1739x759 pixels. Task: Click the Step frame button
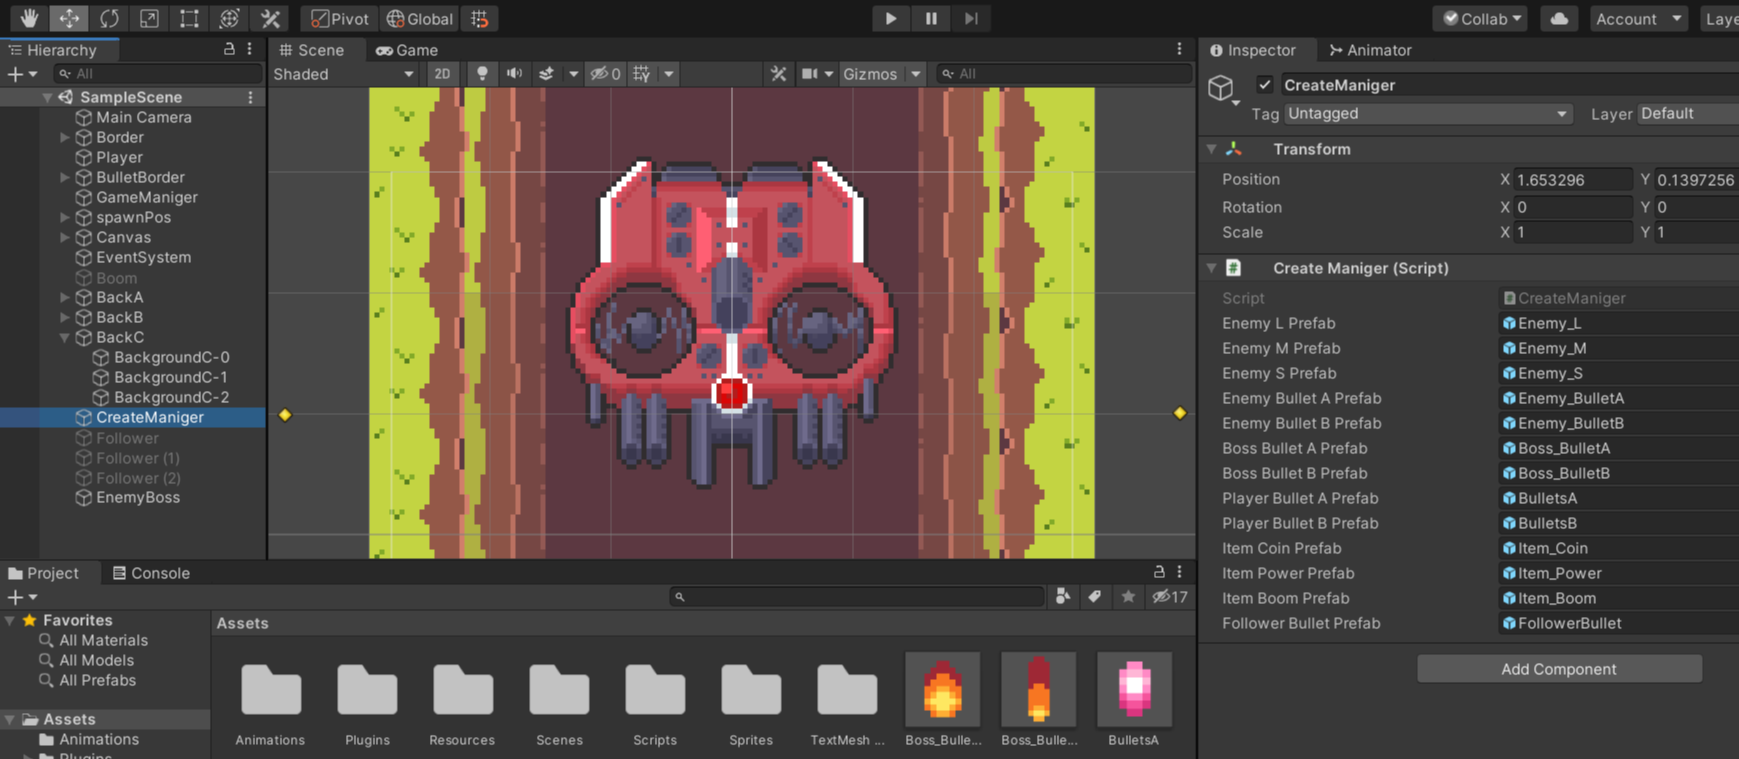click(971, 18)
